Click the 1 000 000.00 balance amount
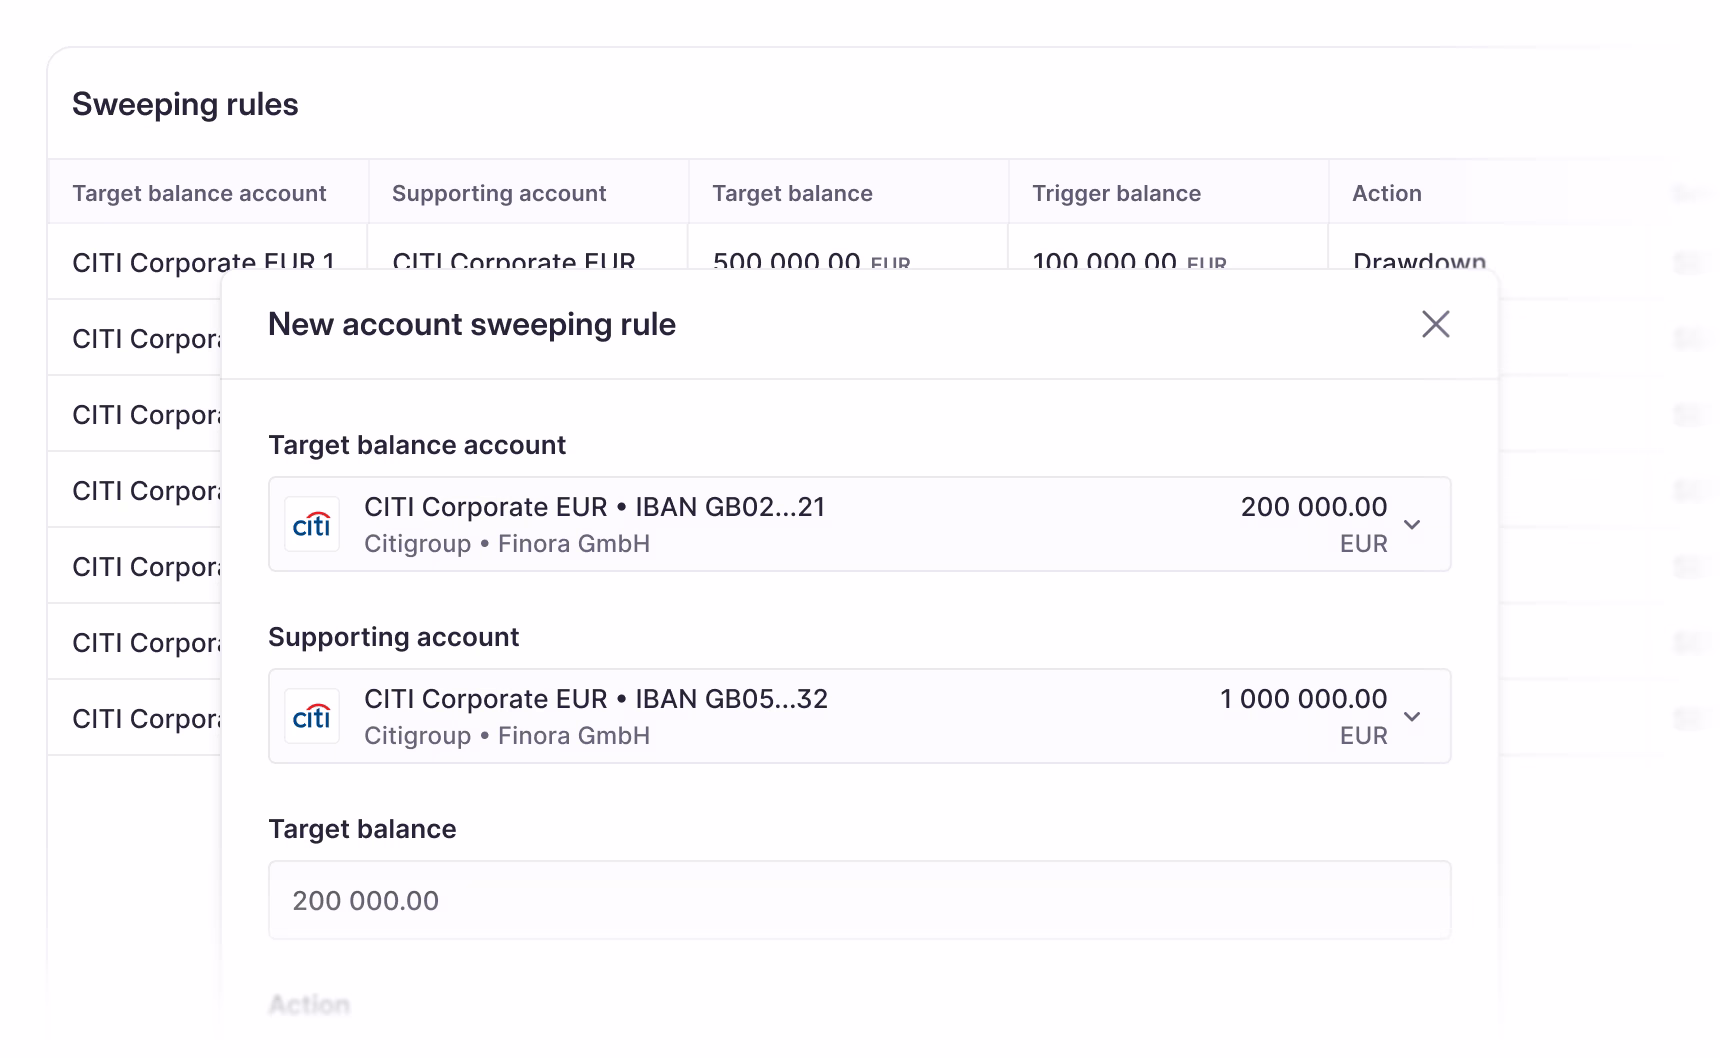Viewport: 1720px width, 1058px height. tap(1303, 699)
